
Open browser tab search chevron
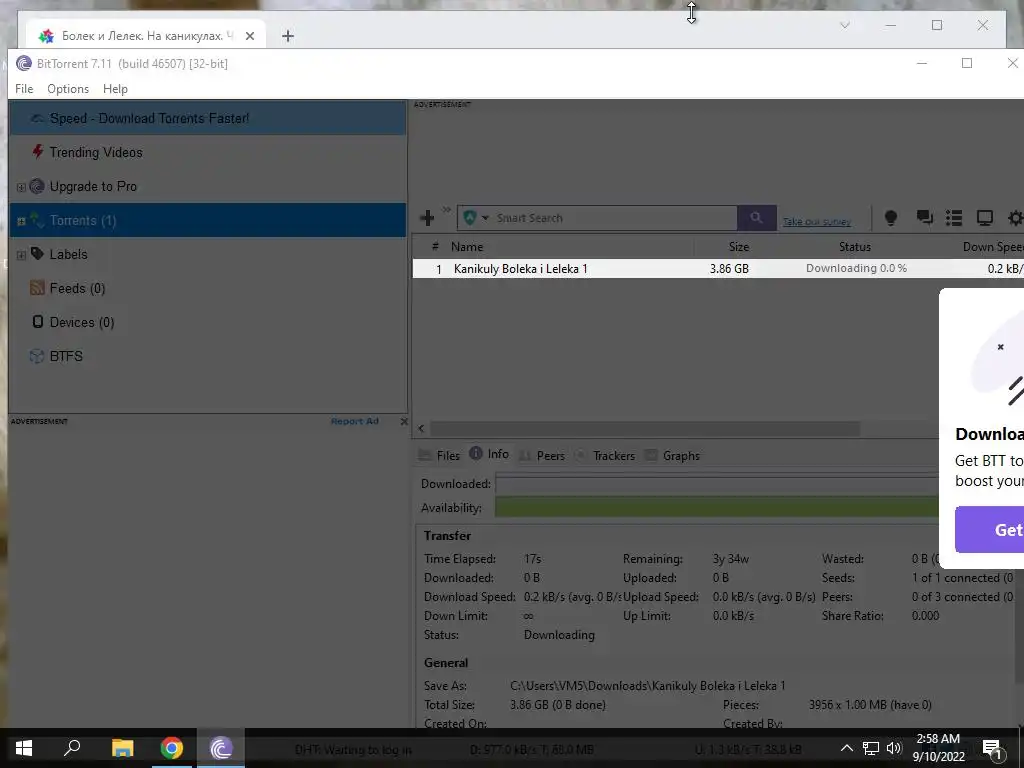pos(844,25)
